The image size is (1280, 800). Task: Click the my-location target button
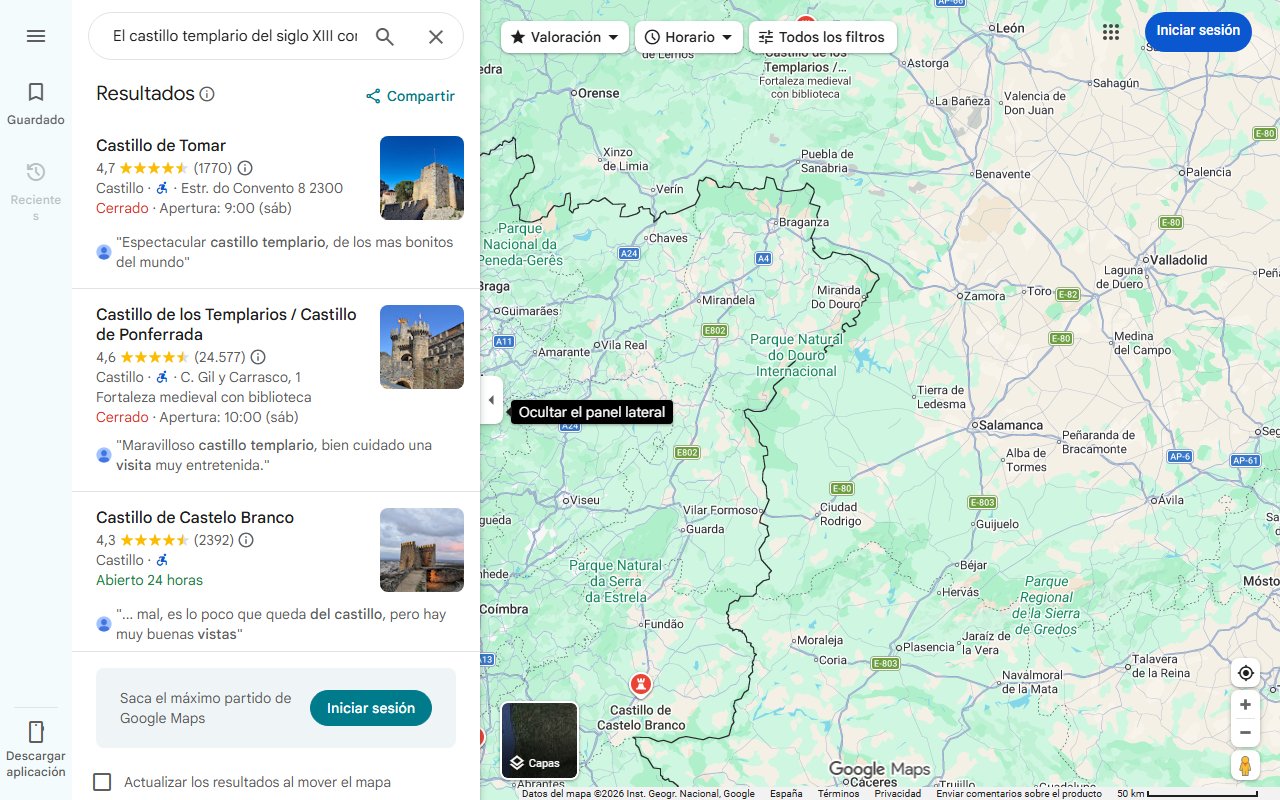pos(1245,673)
